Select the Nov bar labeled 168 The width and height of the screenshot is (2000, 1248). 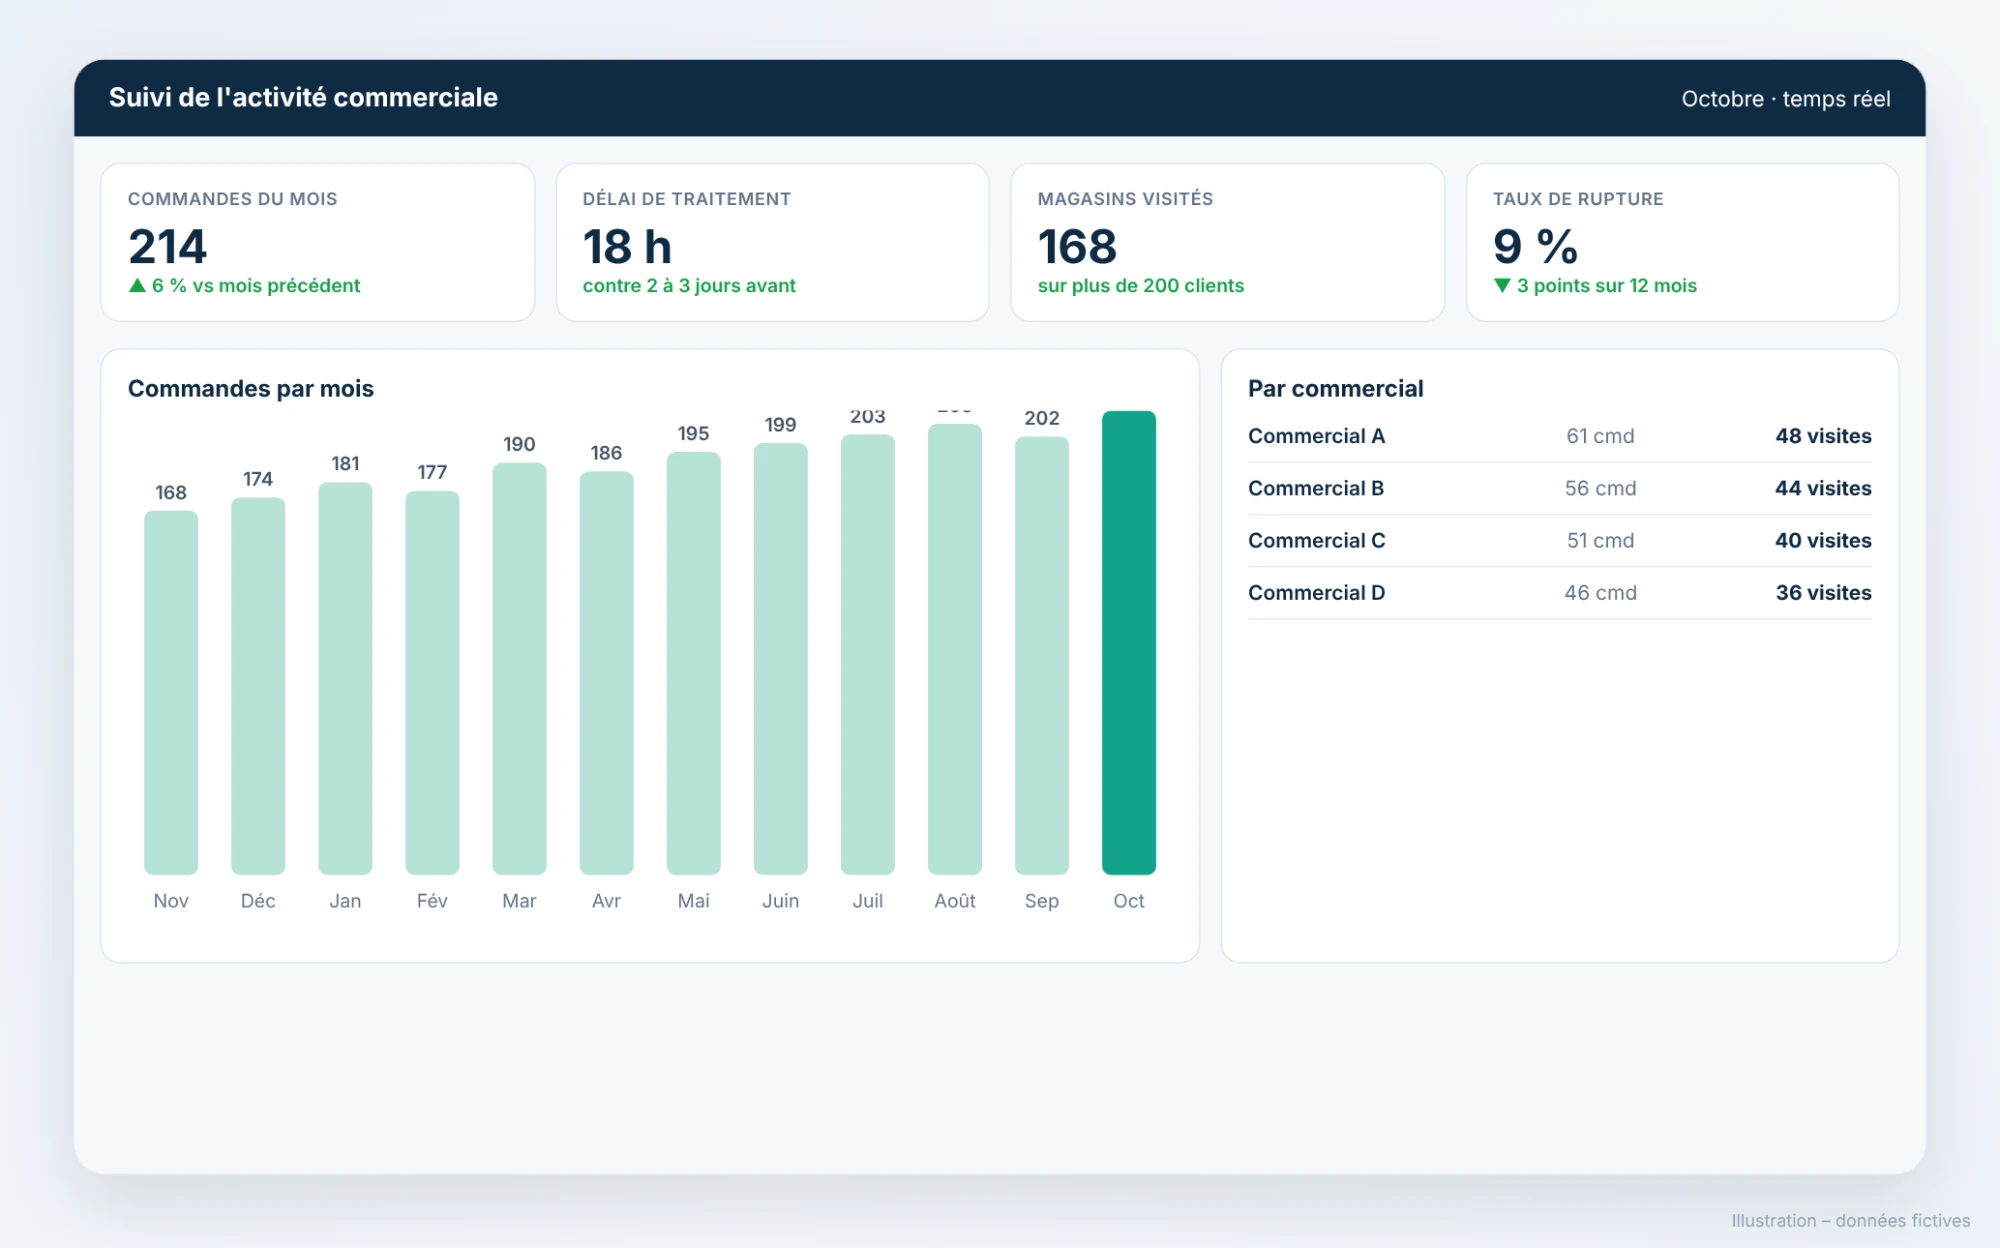[x=171, y=693]
